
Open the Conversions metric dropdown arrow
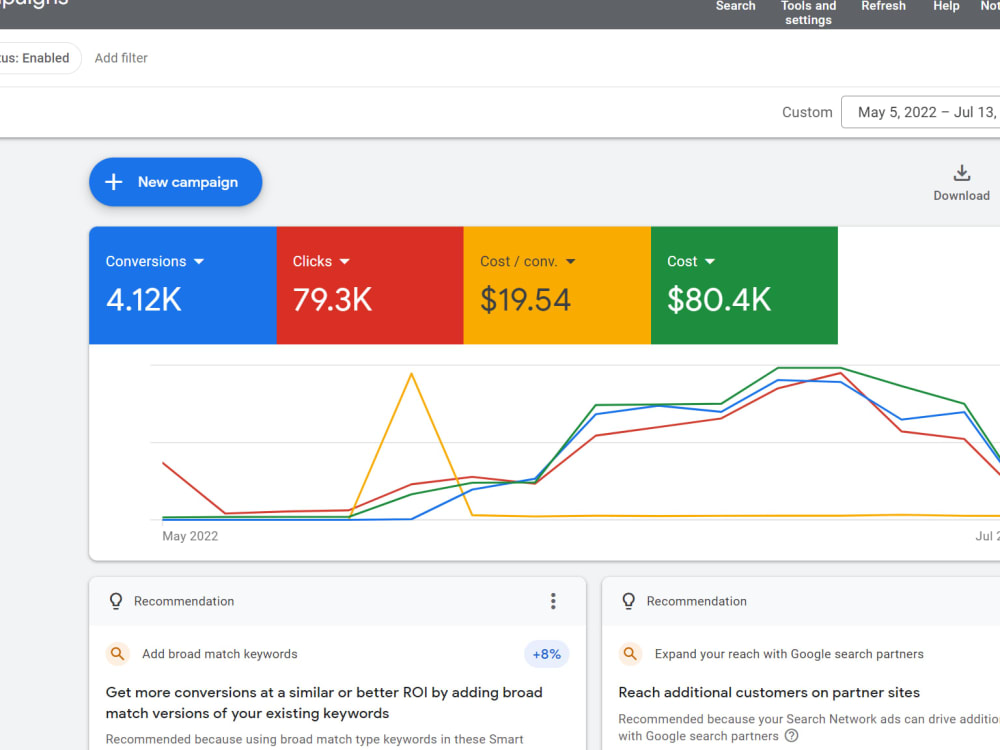point(199,261)
